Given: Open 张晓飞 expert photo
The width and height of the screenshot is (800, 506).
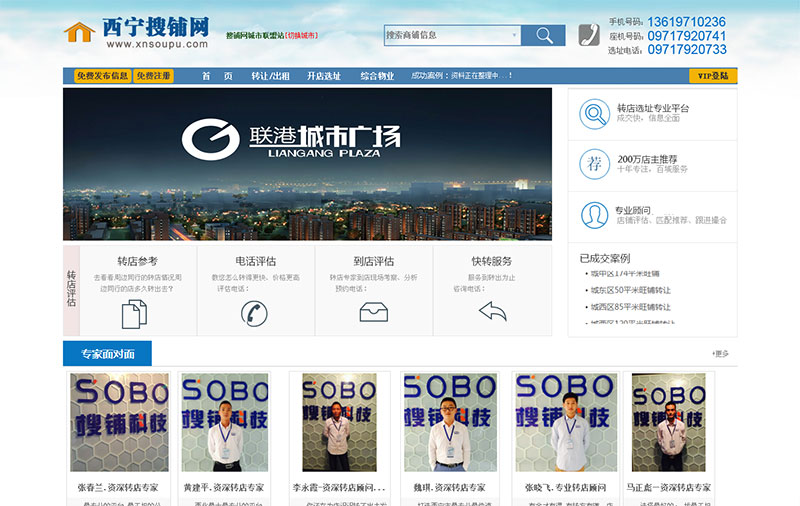Looking at the screenshot, I should point(566,422).
